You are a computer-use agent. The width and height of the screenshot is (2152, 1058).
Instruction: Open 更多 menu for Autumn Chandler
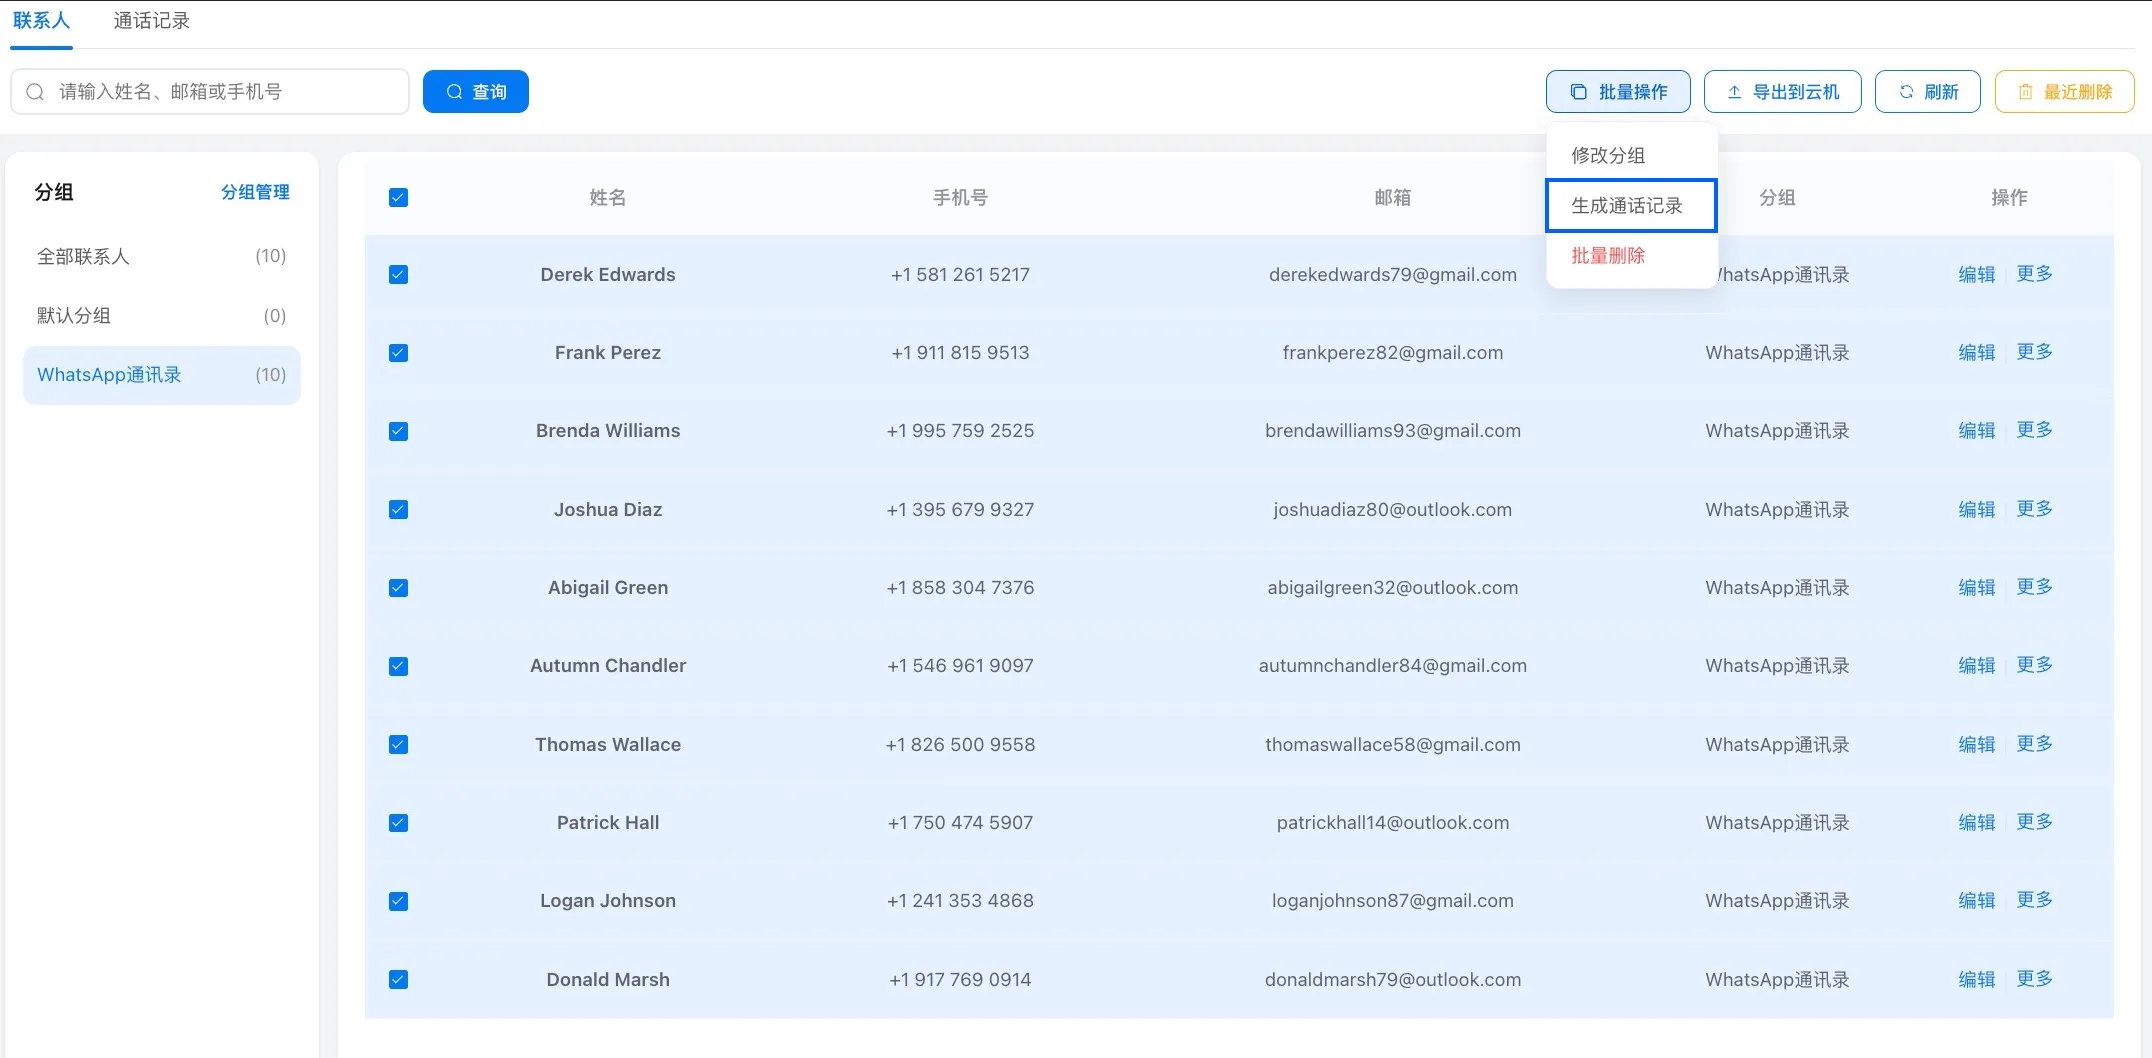[x=2034, y=665]
